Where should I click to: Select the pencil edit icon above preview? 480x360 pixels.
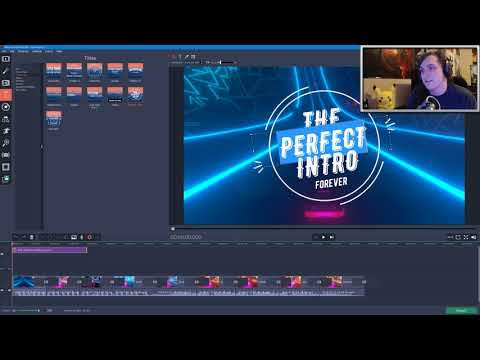[187, 57]
